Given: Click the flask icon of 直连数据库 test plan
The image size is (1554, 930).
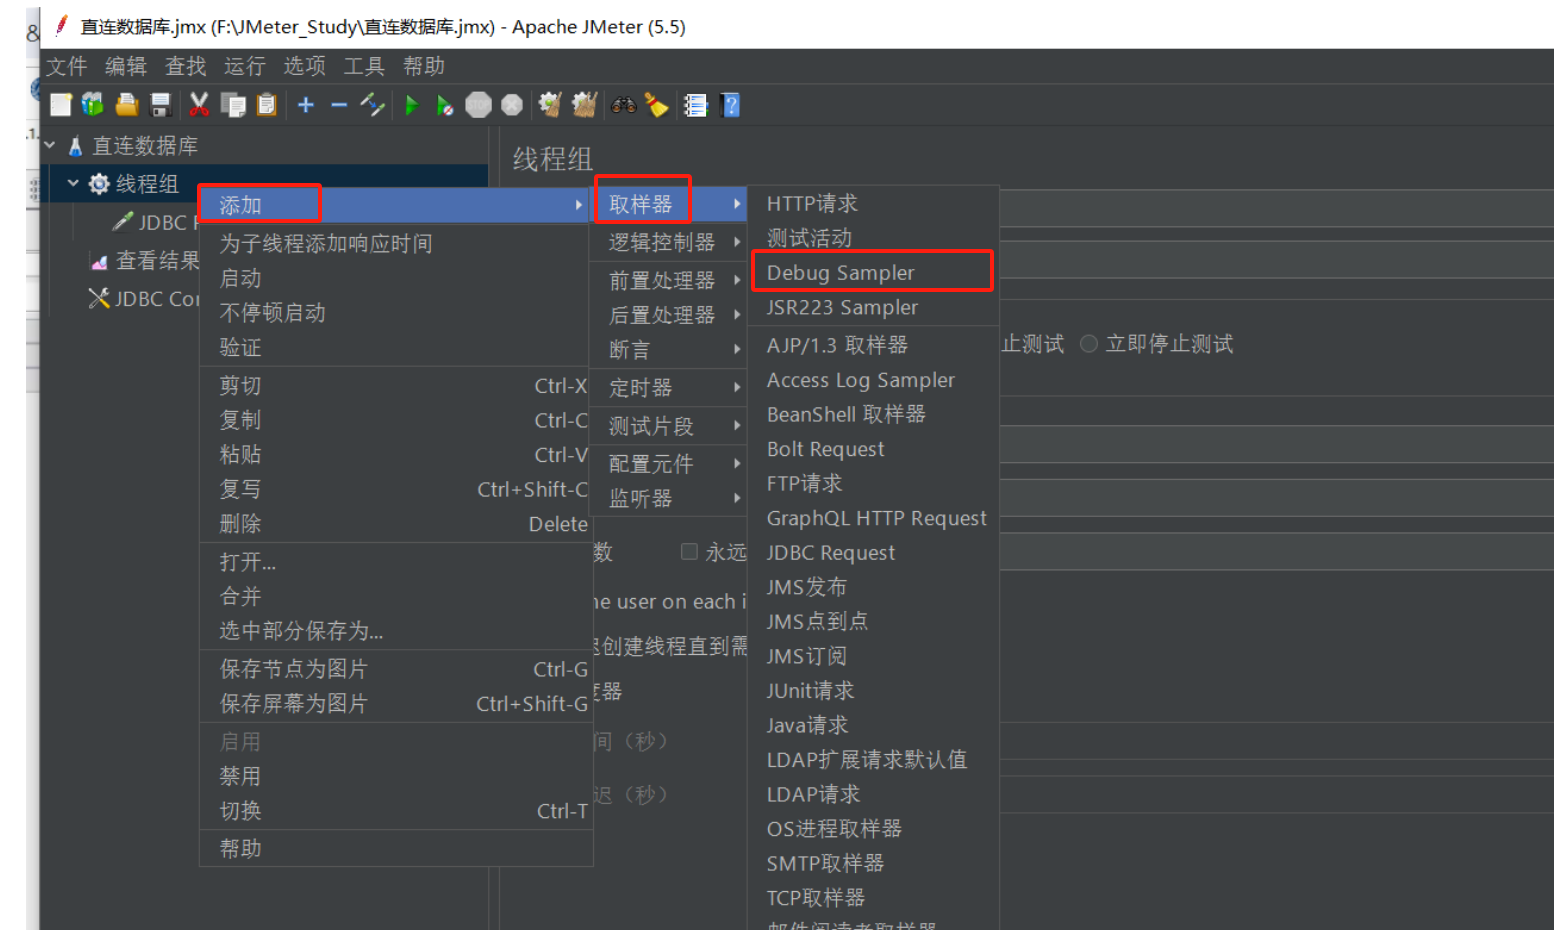Looking at the screenshot, I should click(75, 146).
